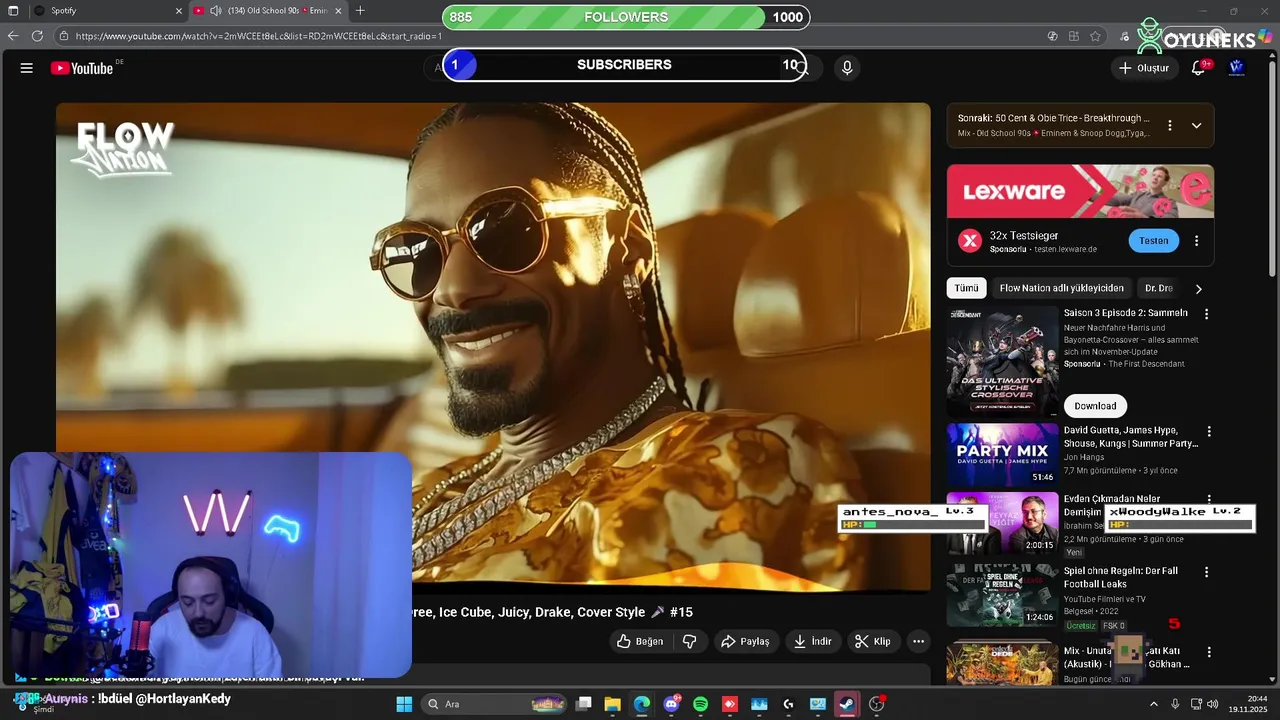The height and width of the screenshot is (720, 1280).
Task: Click the YouTube address bar URL
Action: (x=258, y=36)
